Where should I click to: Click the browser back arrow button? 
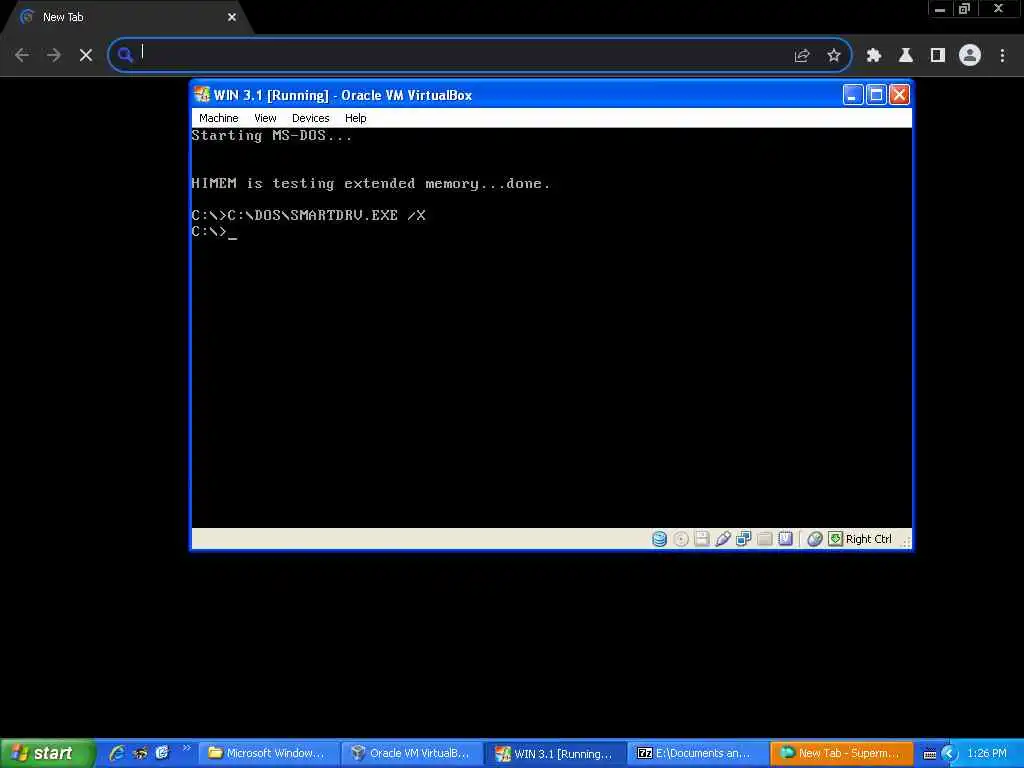22,56
